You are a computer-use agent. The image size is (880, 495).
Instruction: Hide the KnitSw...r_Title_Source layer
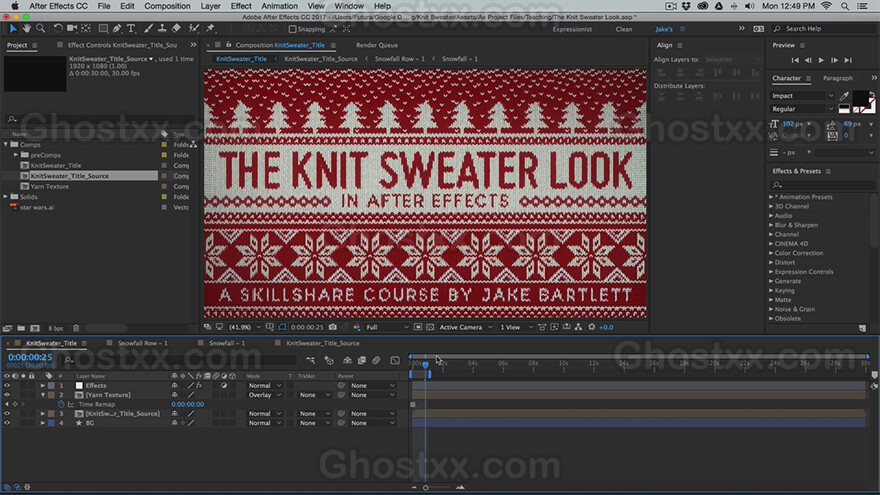click(7, 414)
